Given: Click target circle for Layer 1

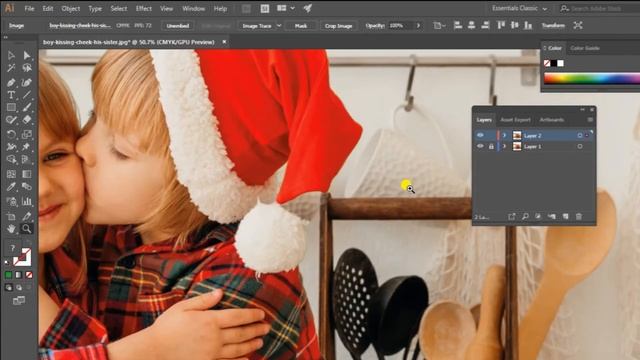Looking at the screenshot, I should coord(580,146).
